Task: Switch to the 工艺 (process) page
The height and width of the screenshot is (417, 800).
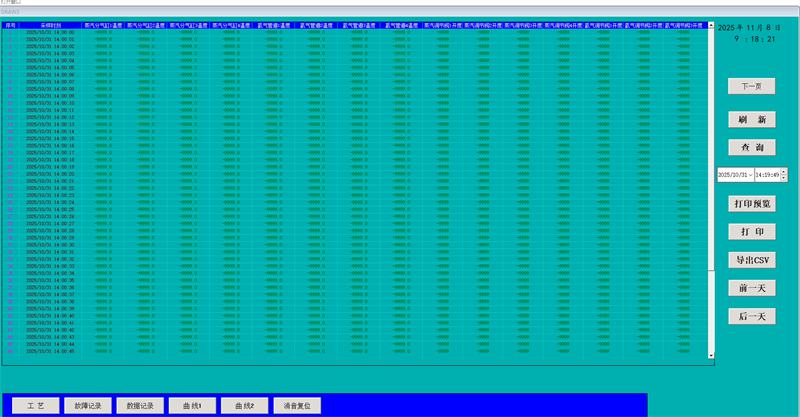Action: 35,407
